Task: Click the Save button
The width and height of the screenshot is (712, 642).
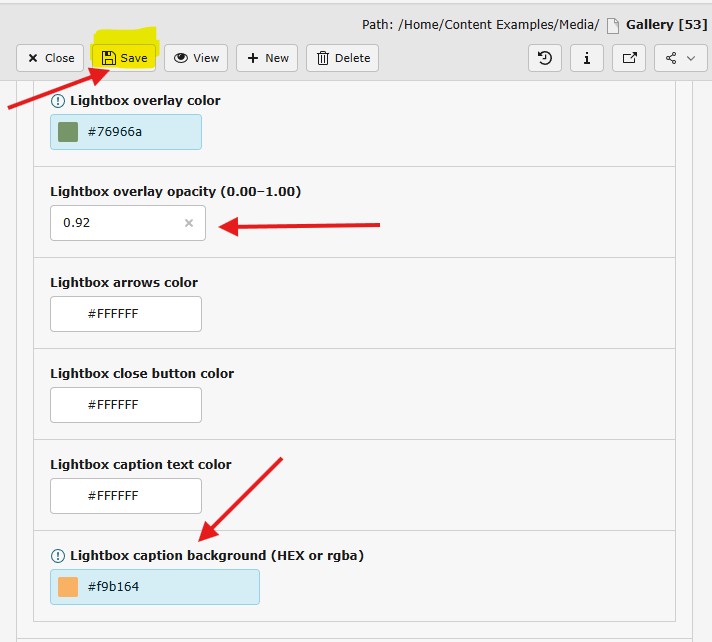Action: tap(124, 58)
